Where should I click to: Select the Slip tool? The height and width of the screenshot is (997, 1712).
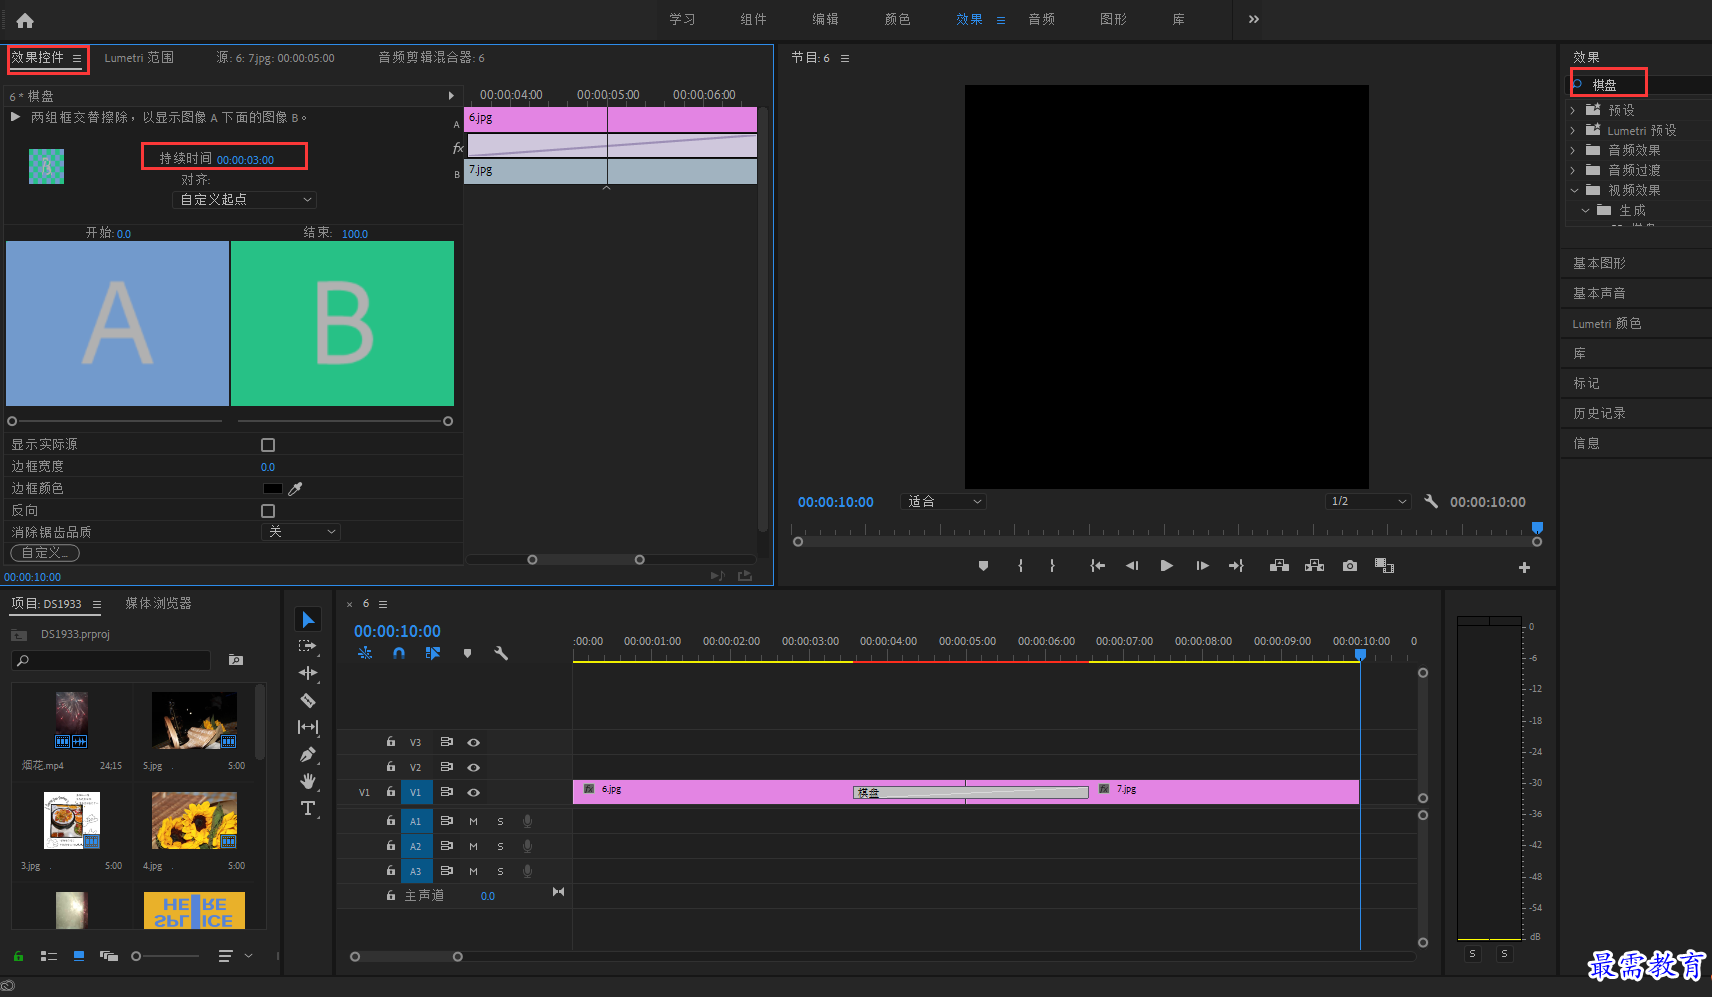tap(308, 727)
